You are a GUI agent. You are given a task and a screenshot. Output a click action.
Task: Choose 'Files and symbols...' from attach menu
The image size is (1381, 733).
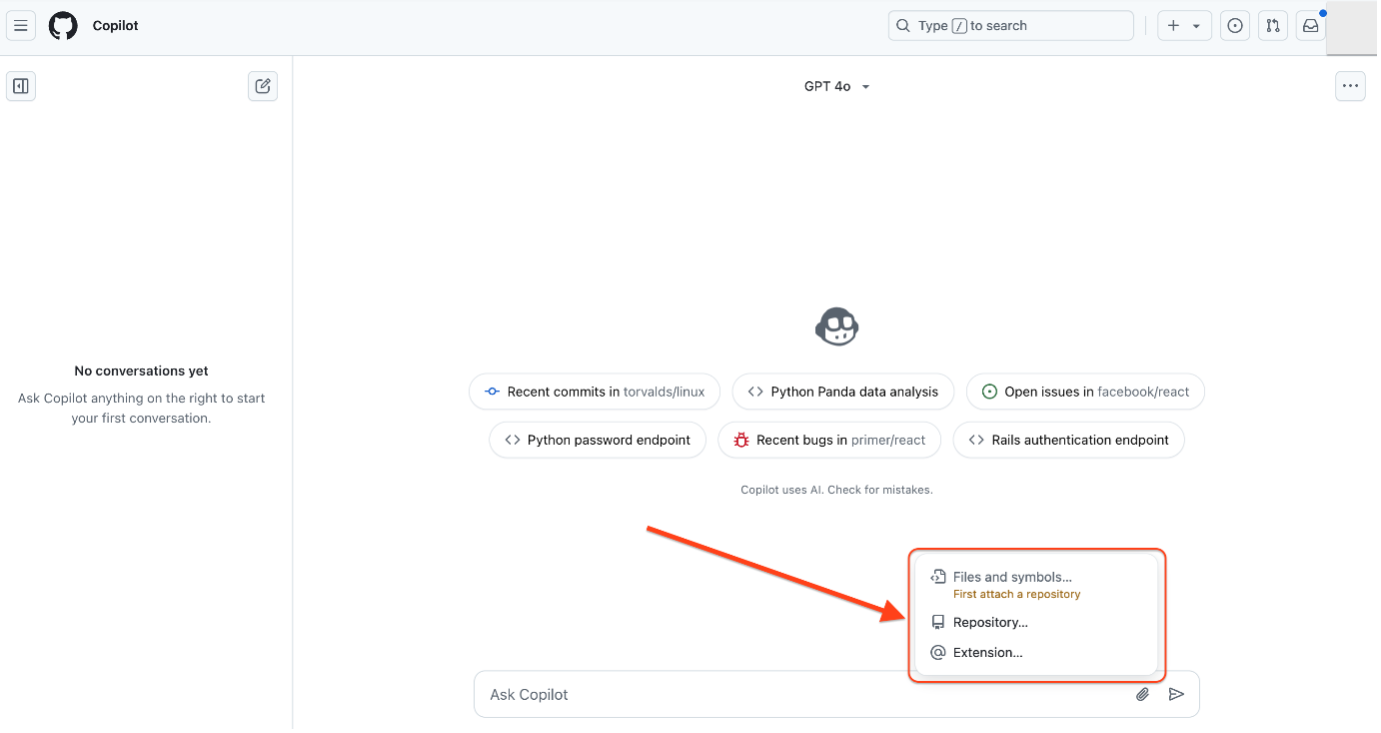1036,584
